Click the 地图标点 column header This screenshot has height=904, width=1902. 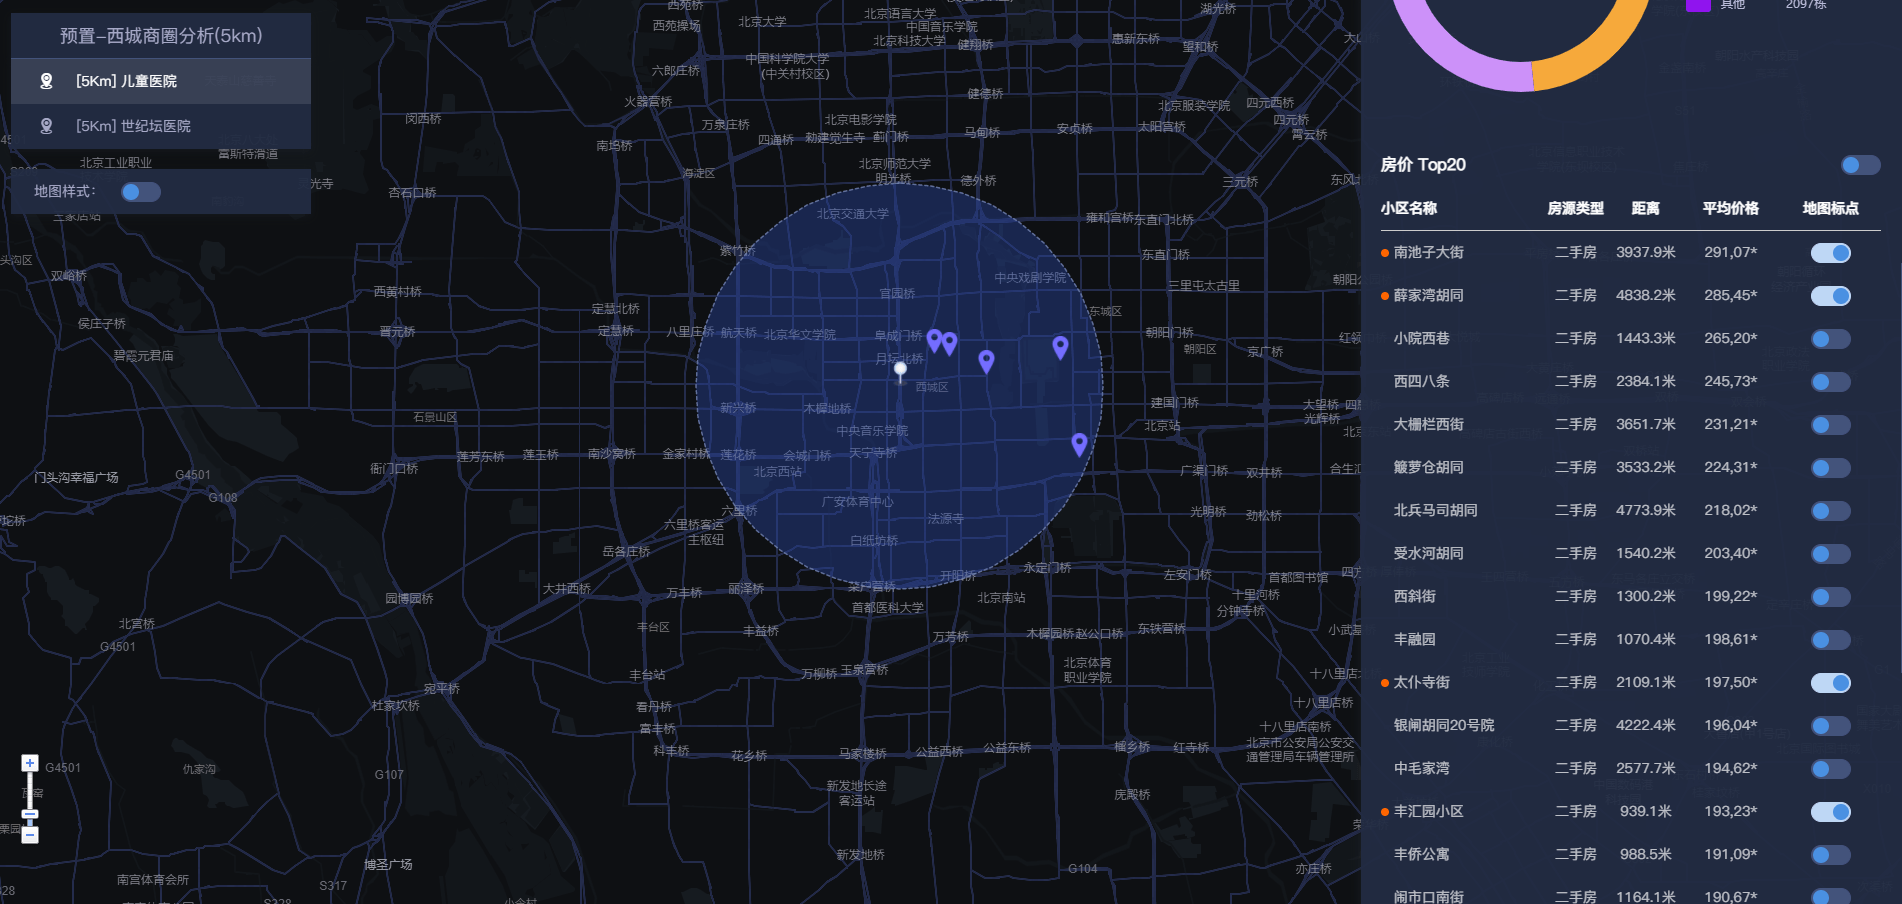click(1830, 208)
